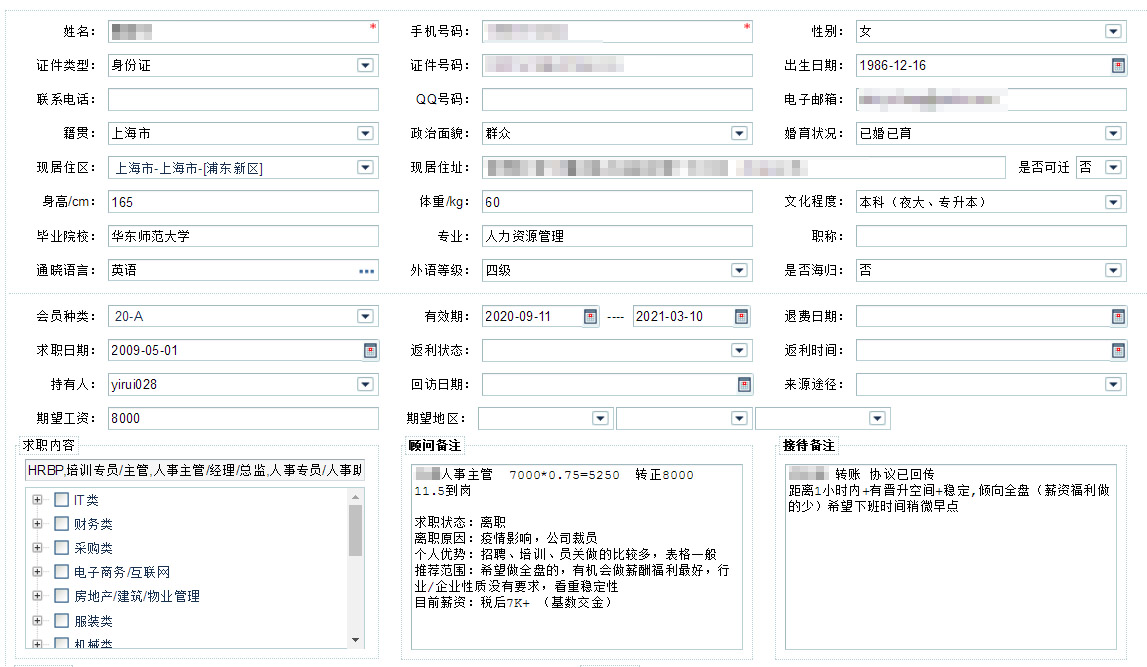Open the 外语等级 dropdown
The width and height of the screenshot is (1147, 667).
coord(739,271)
